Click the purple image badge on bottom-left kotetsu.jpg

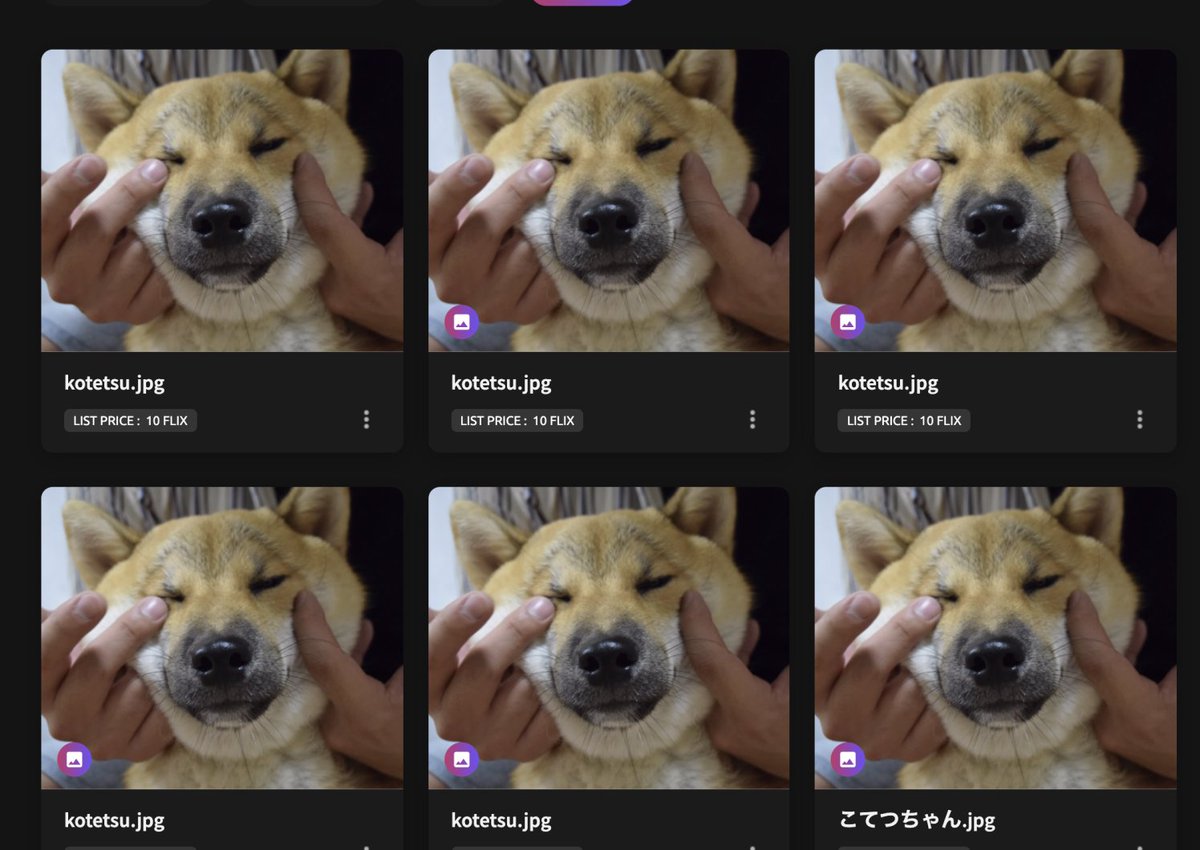click(x=74, y=759)
